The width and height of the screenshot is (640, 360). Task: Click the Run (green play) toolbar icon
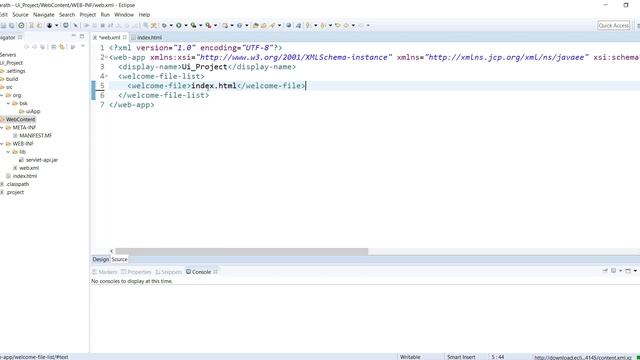tap(178, 25)
